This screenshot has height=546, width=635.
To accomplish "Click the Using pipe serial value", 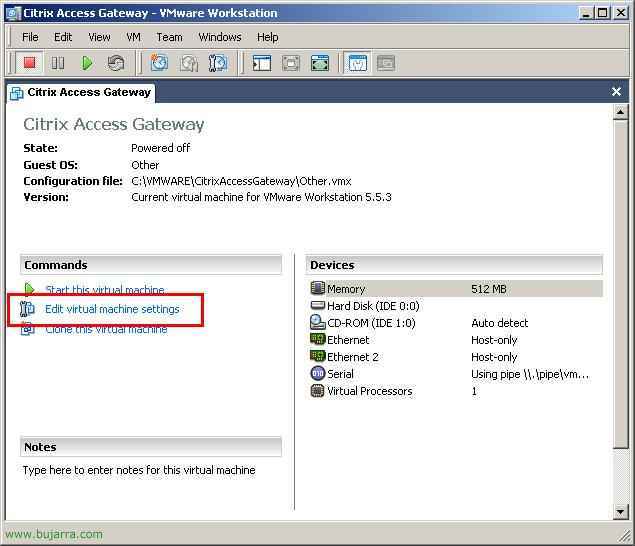I will (530, 374).
